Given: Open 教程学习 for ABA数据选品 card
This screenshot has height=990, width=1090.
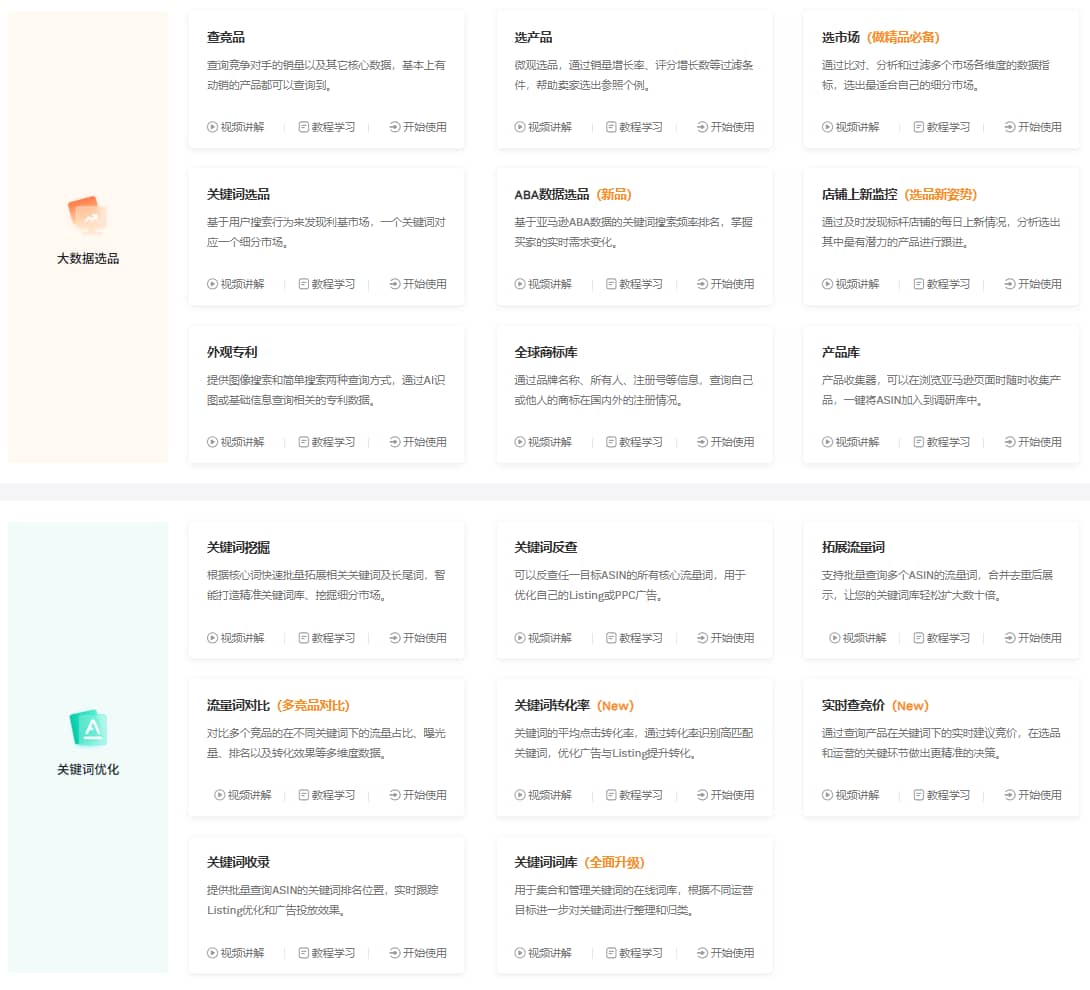Looking at the screenshot, I should coord(634,284).
